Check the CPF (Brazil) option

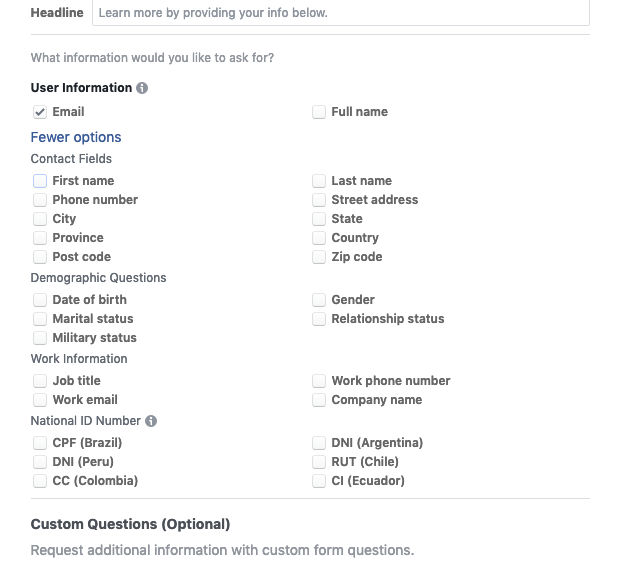40,443
